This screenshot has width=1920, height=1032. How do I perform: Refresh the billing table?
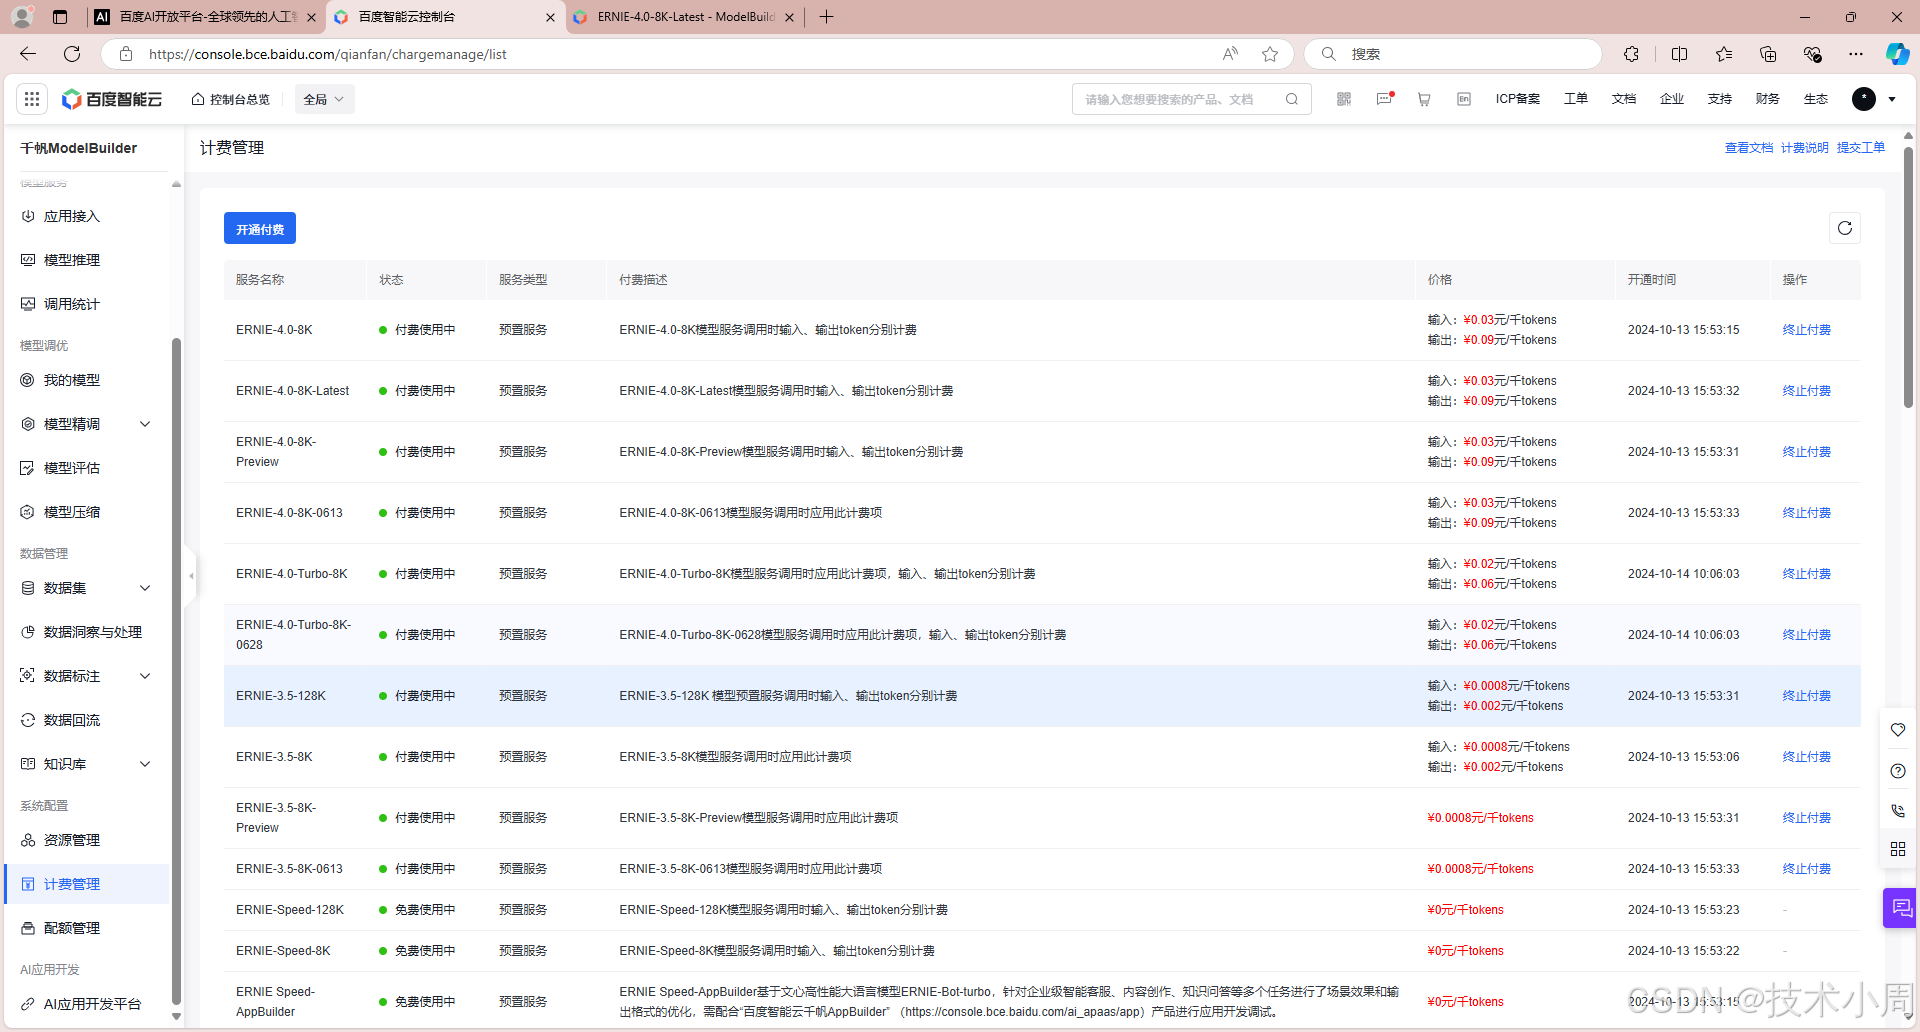coord(1845,228)
